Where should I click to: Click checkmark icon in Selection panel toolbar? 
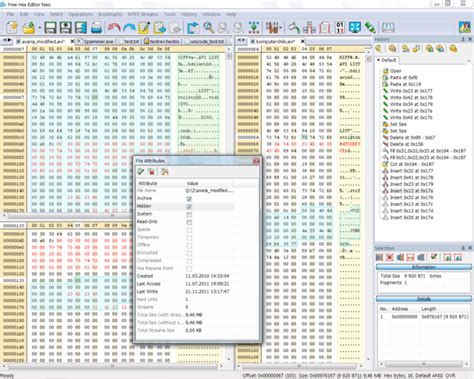[434, 257]
